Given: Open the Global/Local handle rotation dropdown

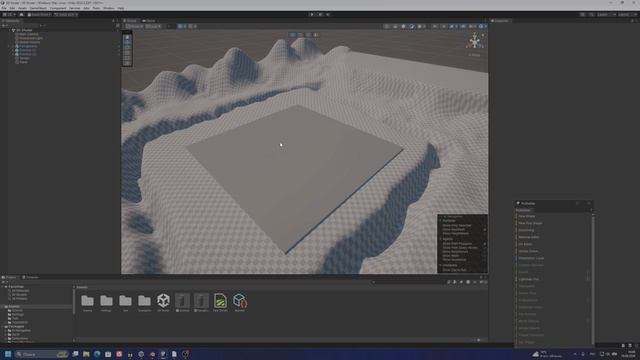Looking at the screenshot, I should click(x=153, y=26).
